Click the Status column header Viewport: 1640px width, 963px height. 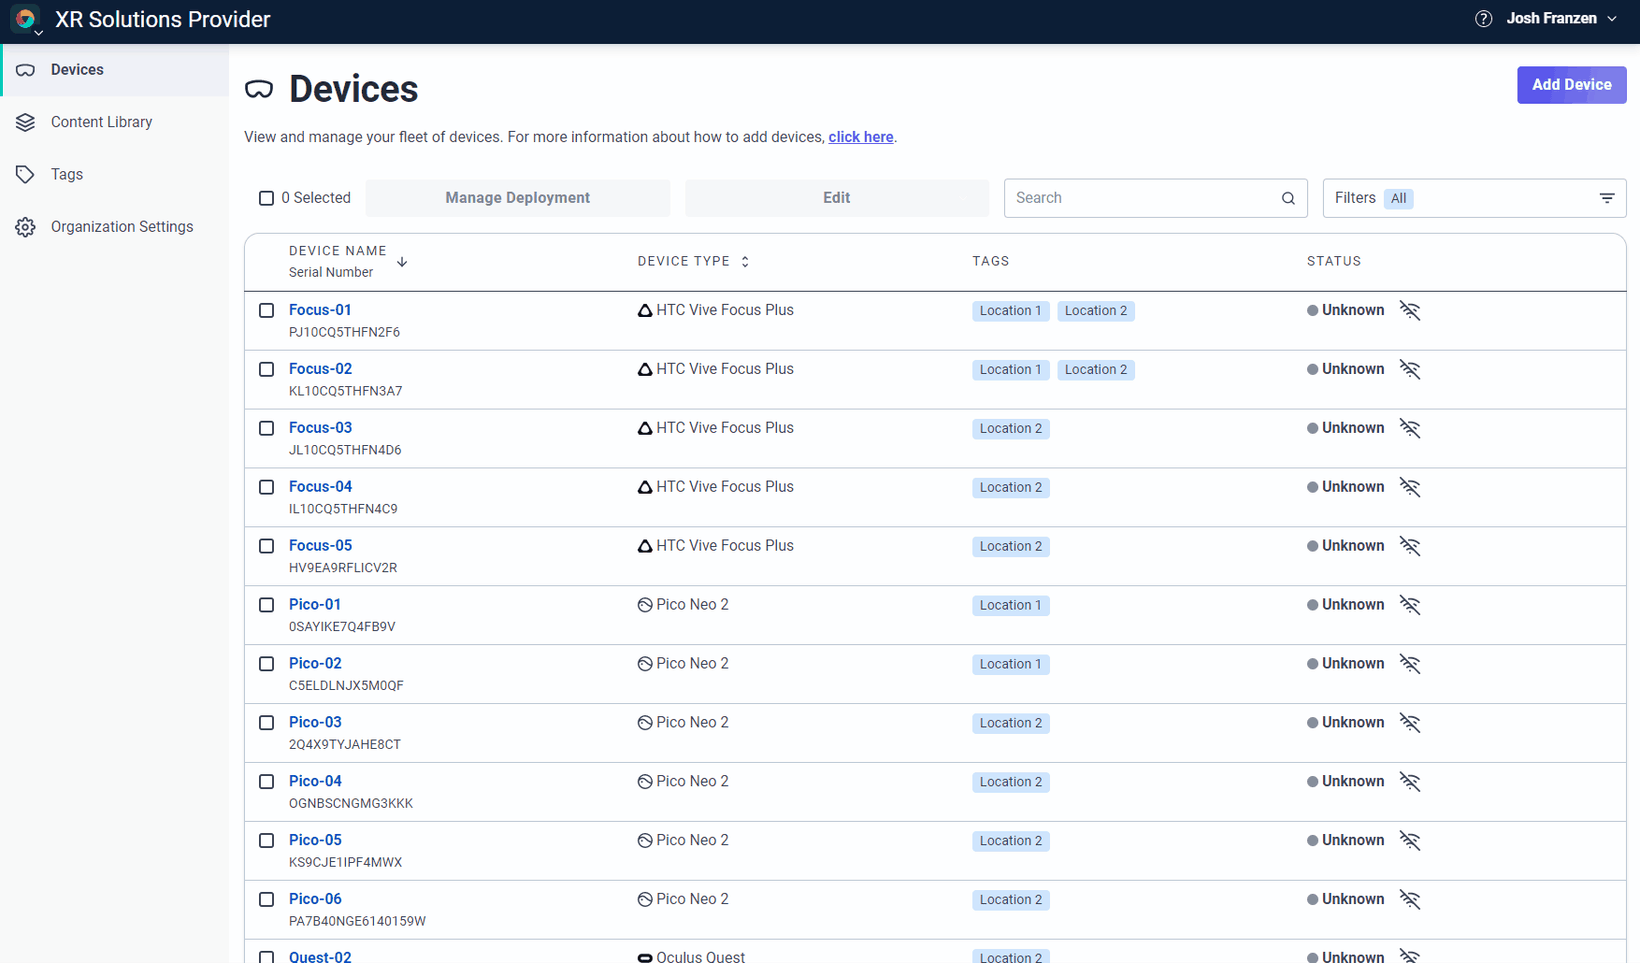point(1333,261)
